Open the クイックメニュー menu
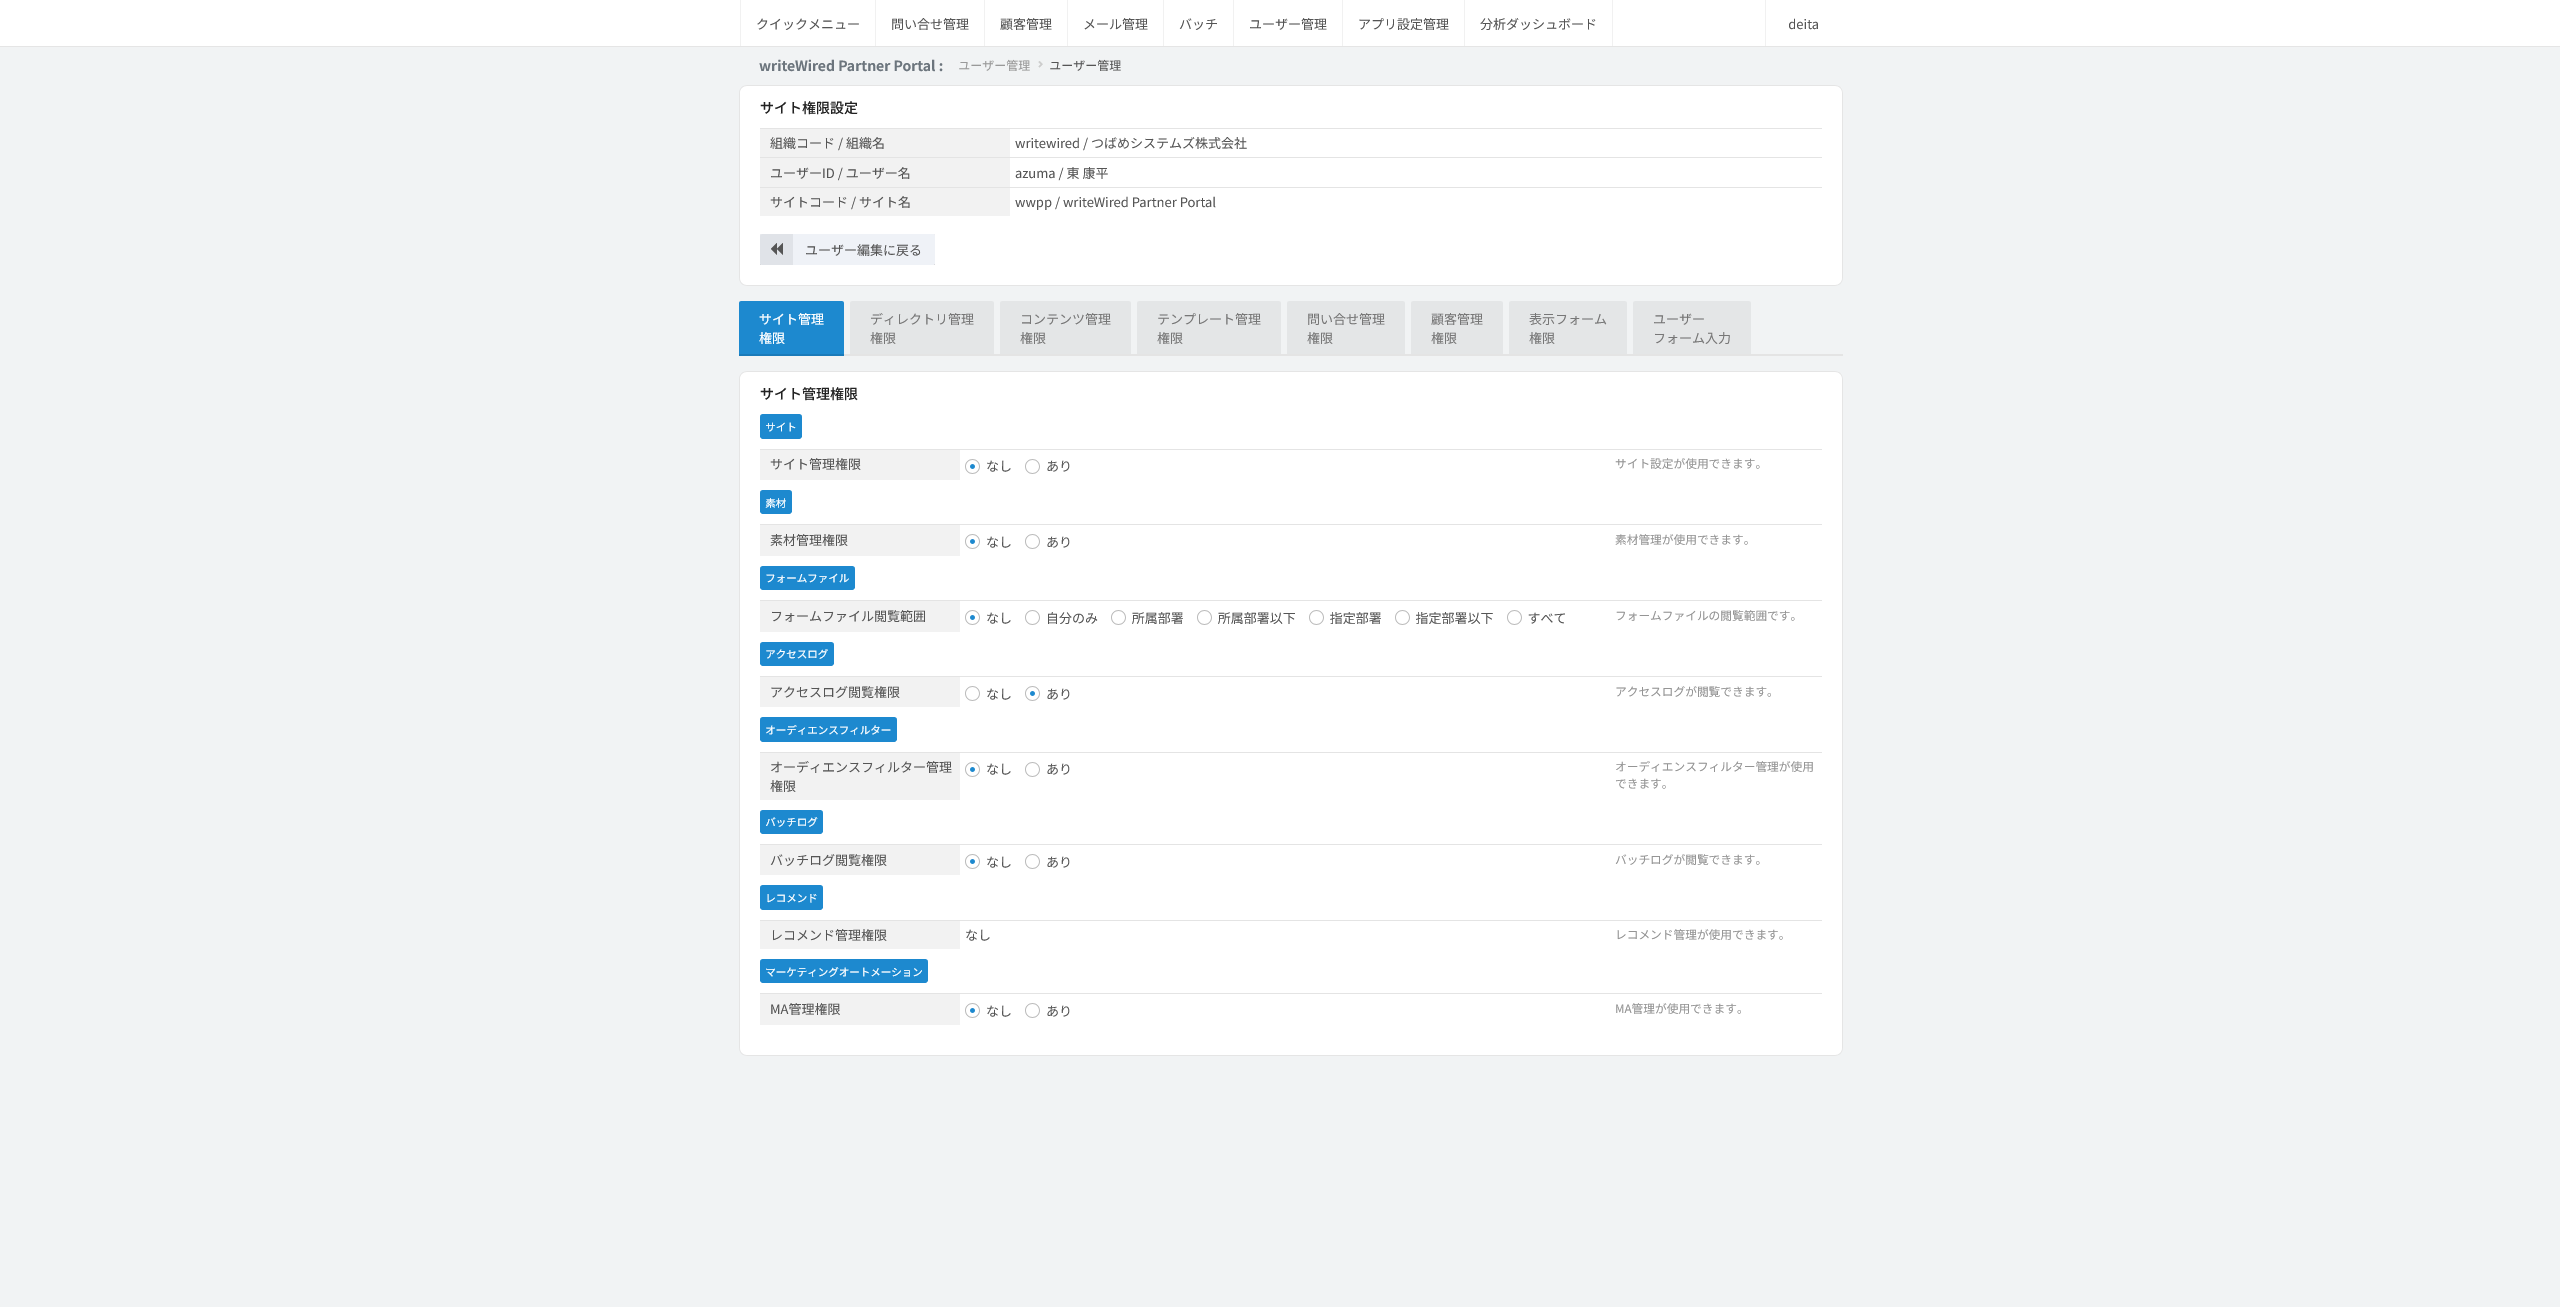2560x1307 pixels. (x=808, y=24)
